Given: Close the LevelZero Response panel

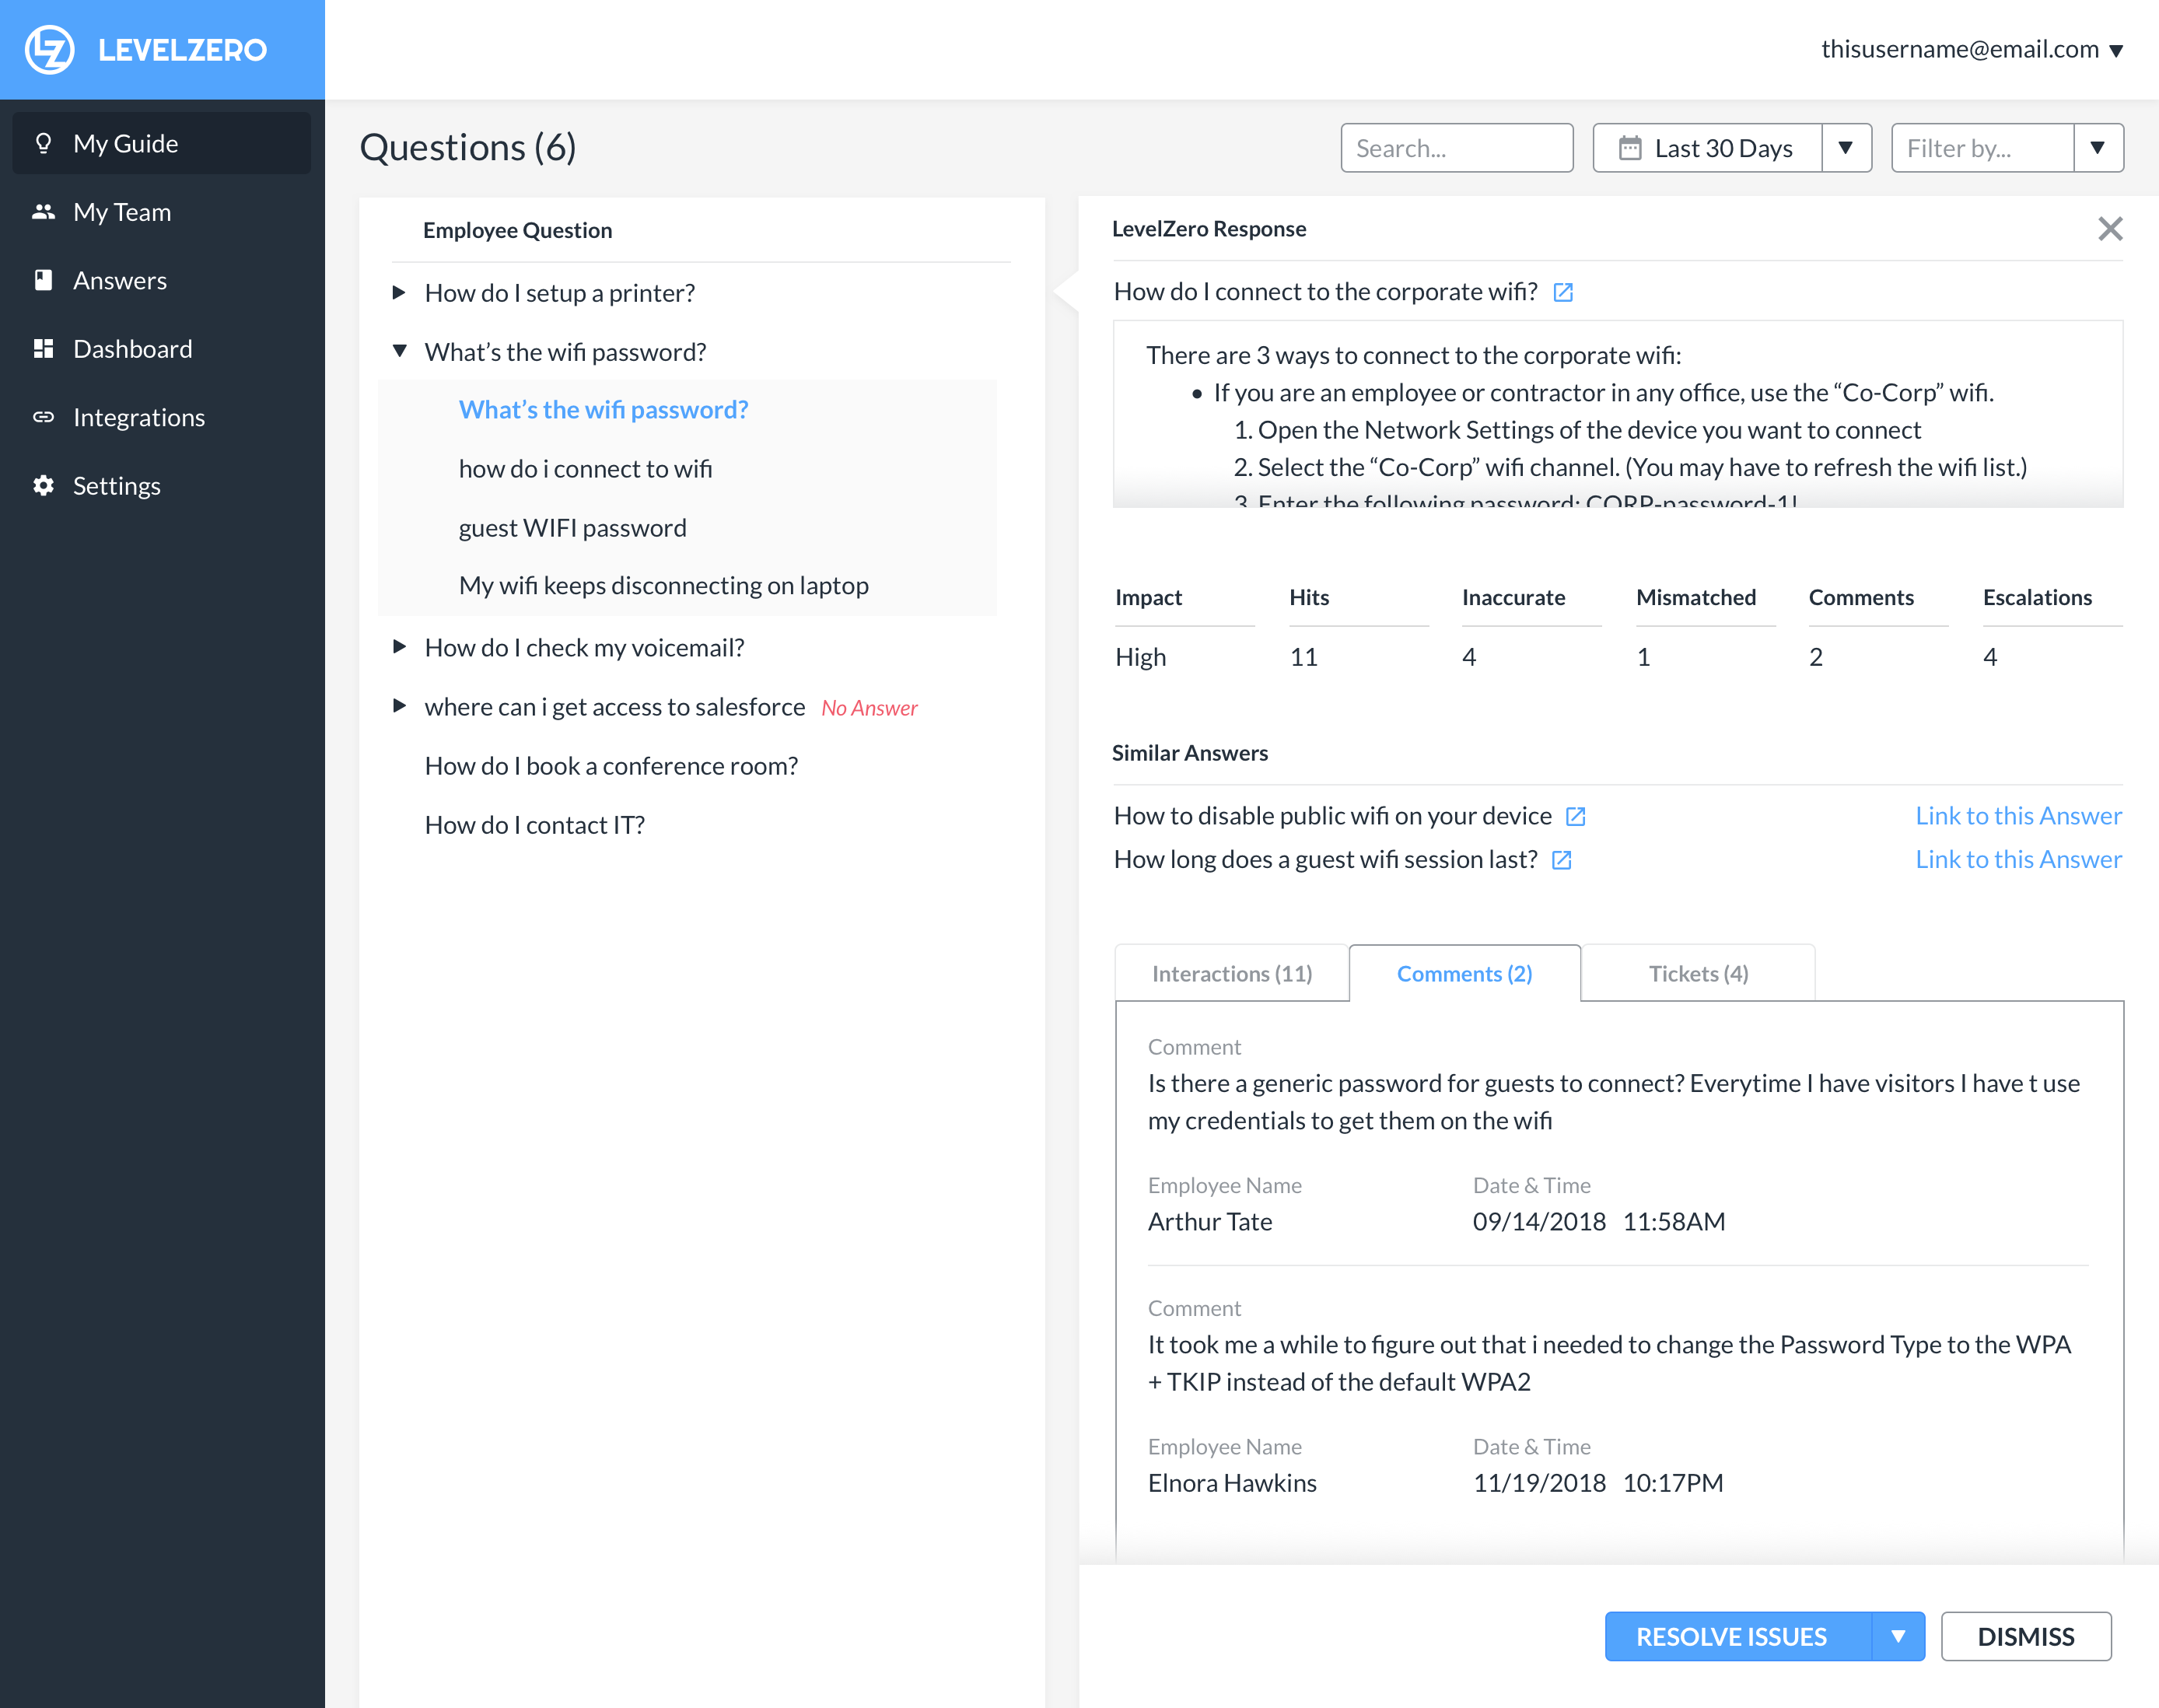Looking at the screenshot, I should tap(2110, 229).
